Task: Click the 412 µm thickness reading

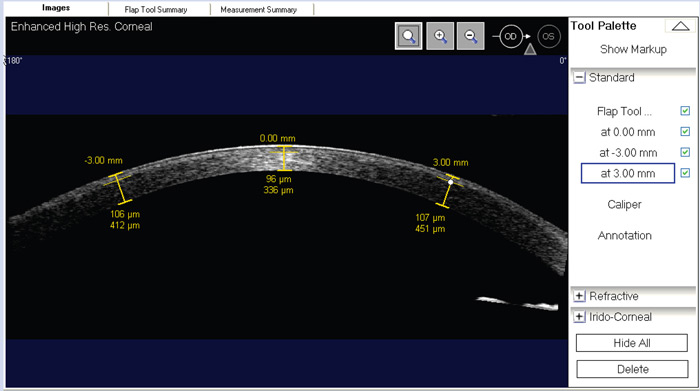Action: tap(125, 225)
